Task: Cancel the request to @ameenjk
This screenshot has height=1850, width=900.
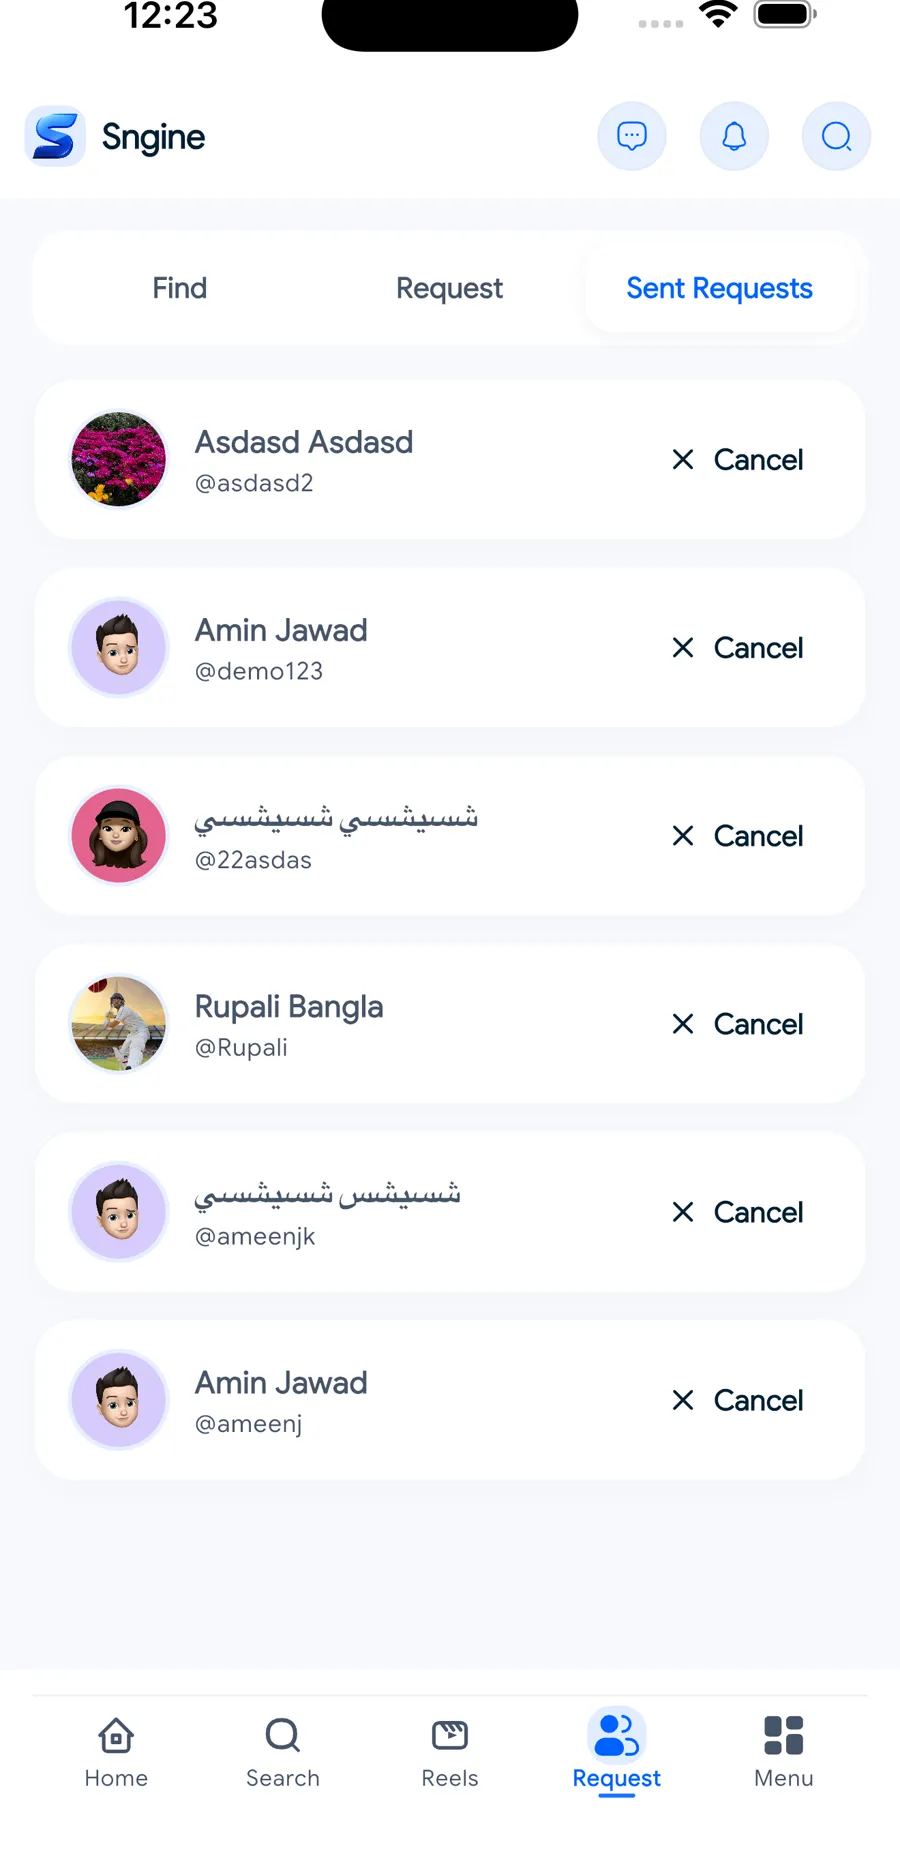Action: [x=738, y=1212]
